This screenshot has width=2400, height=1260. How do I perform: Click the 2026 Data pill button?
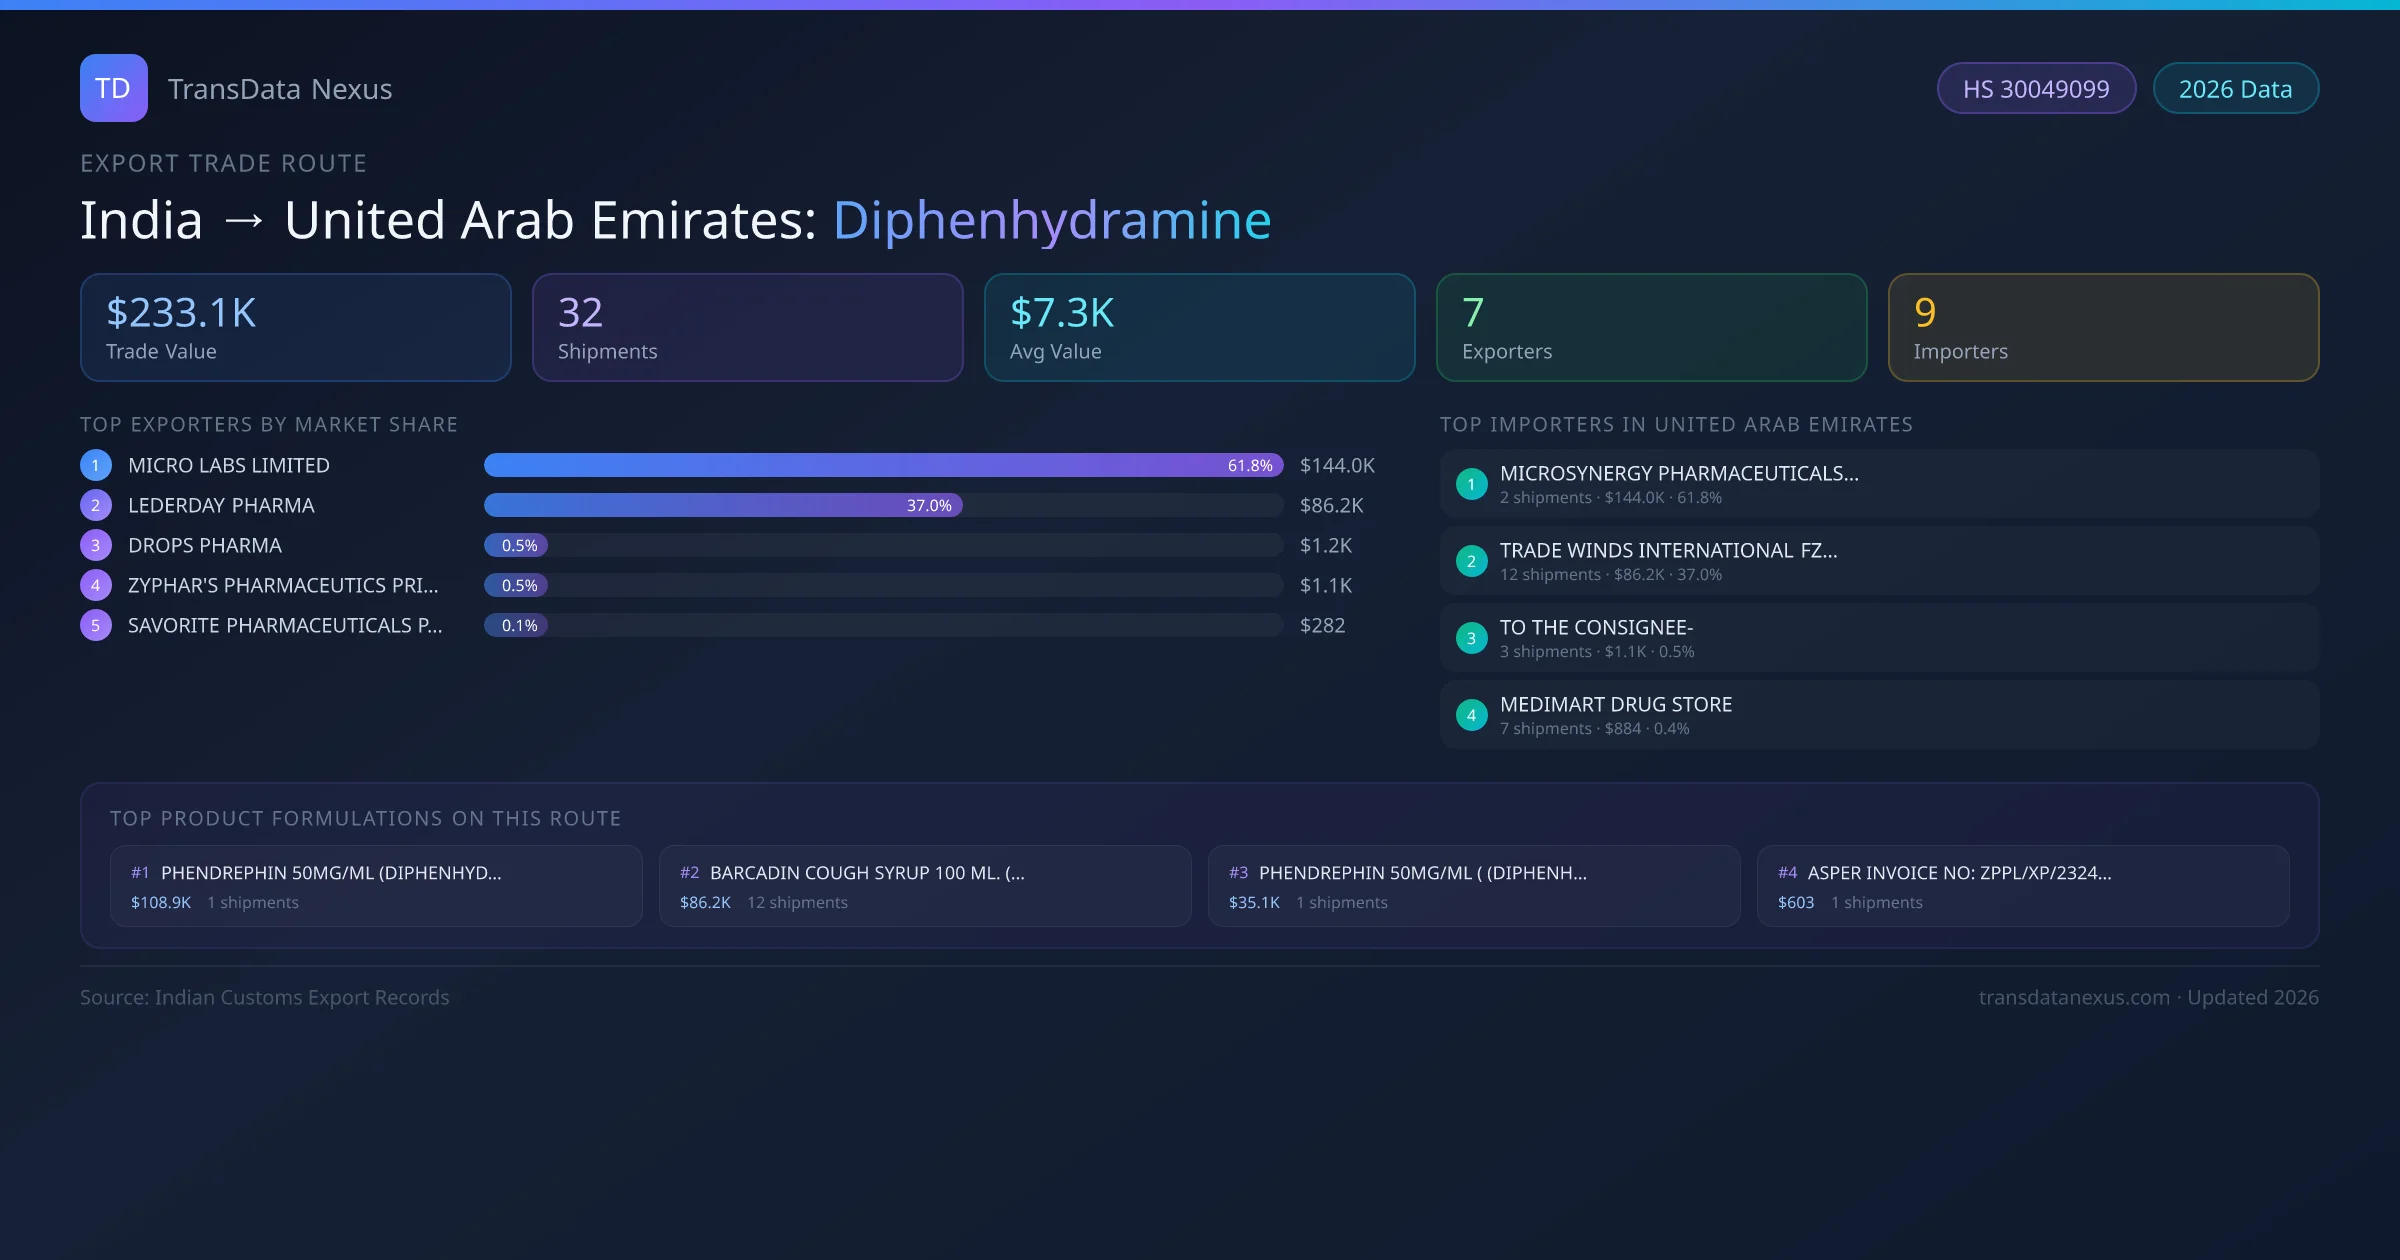point(2235,89)
